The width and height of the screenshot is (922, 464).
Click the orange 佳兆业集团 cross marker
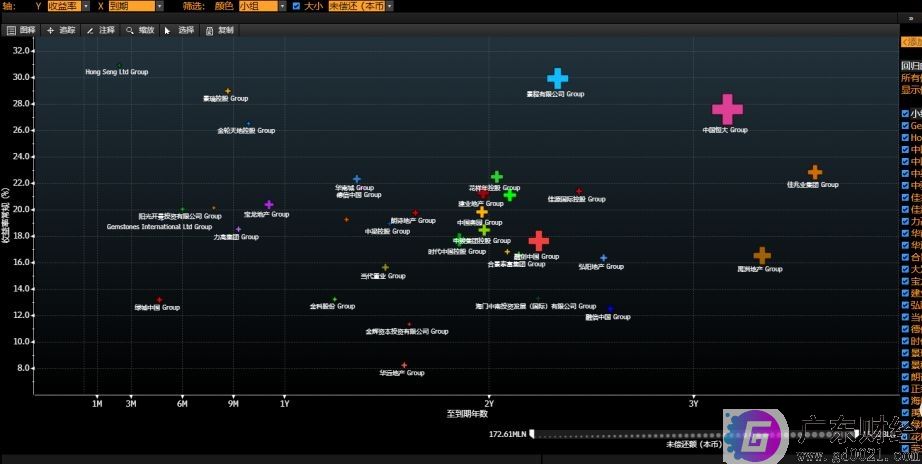click(814, 172)
